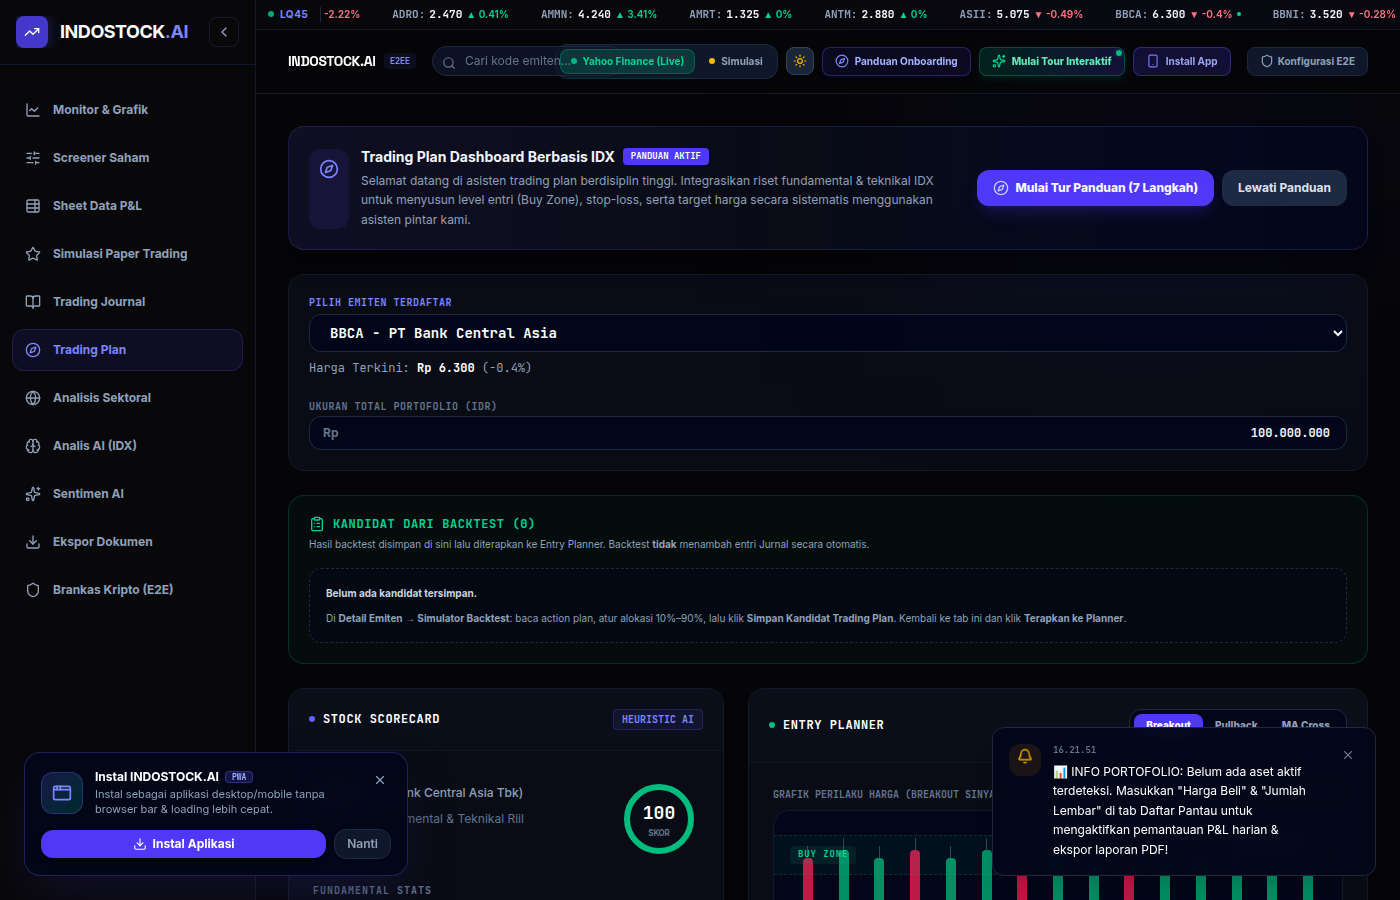Edit Ukuran Total Portofolio amount field
Screen dimensions: 1400x900
point(828,433)
